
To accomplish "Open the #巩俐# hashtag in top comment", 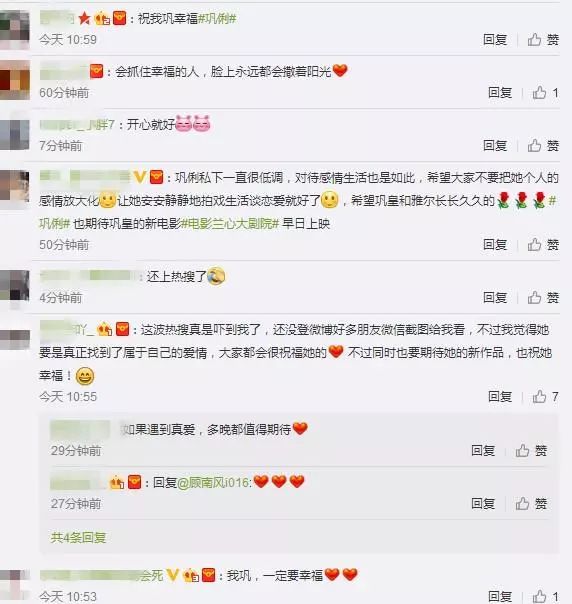I will pyautogui.click(x=216, y=18).
